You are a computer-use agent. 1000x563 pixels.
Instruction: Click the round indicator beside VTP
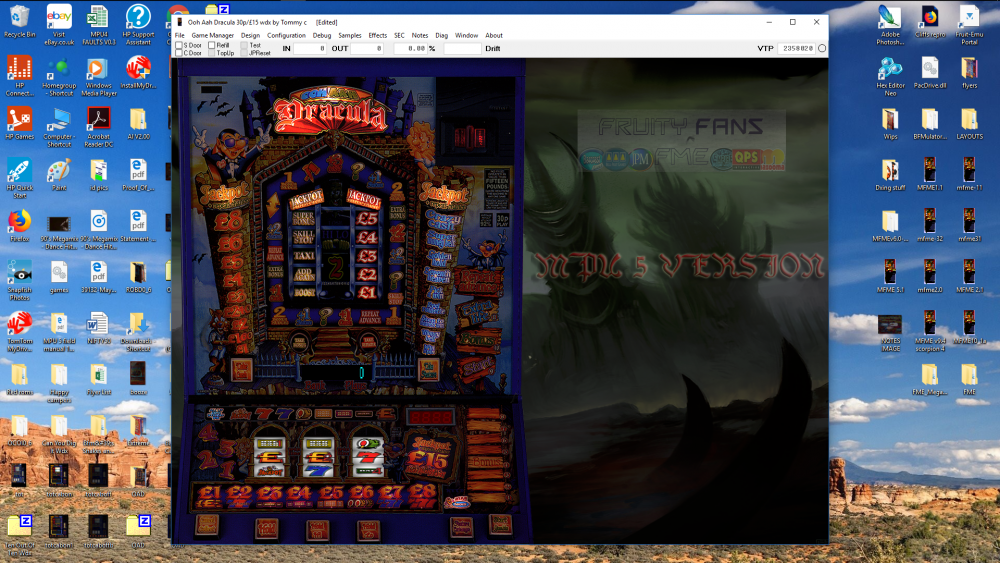[822, 48]
